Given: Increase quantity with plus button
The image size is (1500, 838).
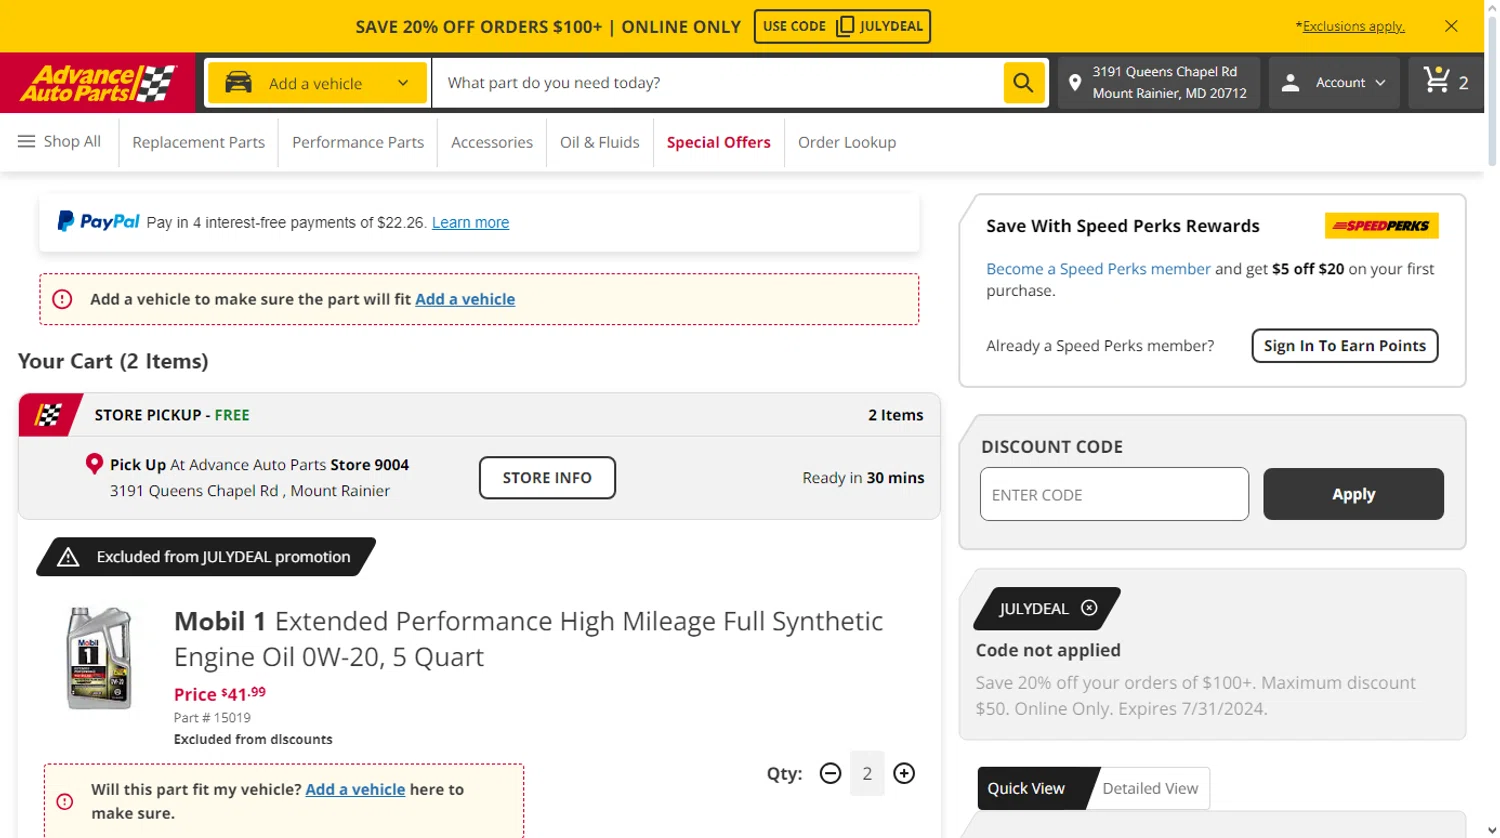Looking at the screenshot, I should point(904,774).
